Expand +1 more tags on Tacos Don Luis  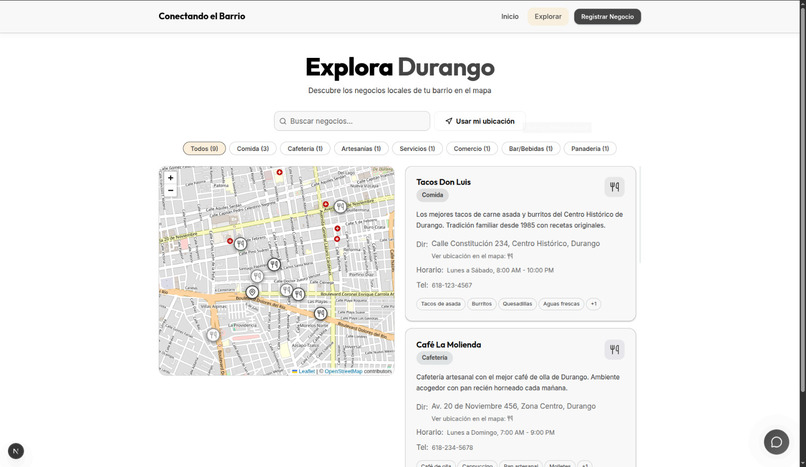[x=594, y=304]
